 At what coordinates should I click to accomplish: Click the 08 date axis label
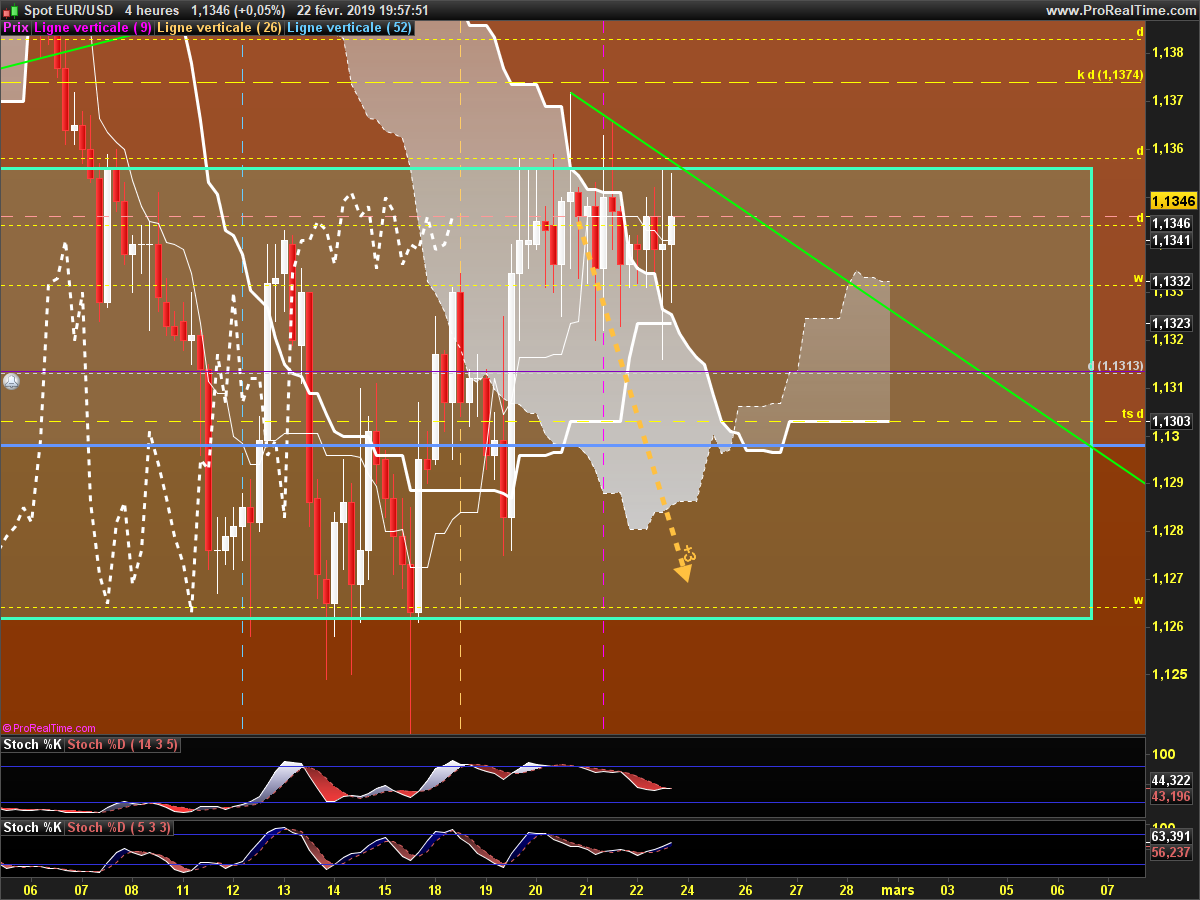131,889
